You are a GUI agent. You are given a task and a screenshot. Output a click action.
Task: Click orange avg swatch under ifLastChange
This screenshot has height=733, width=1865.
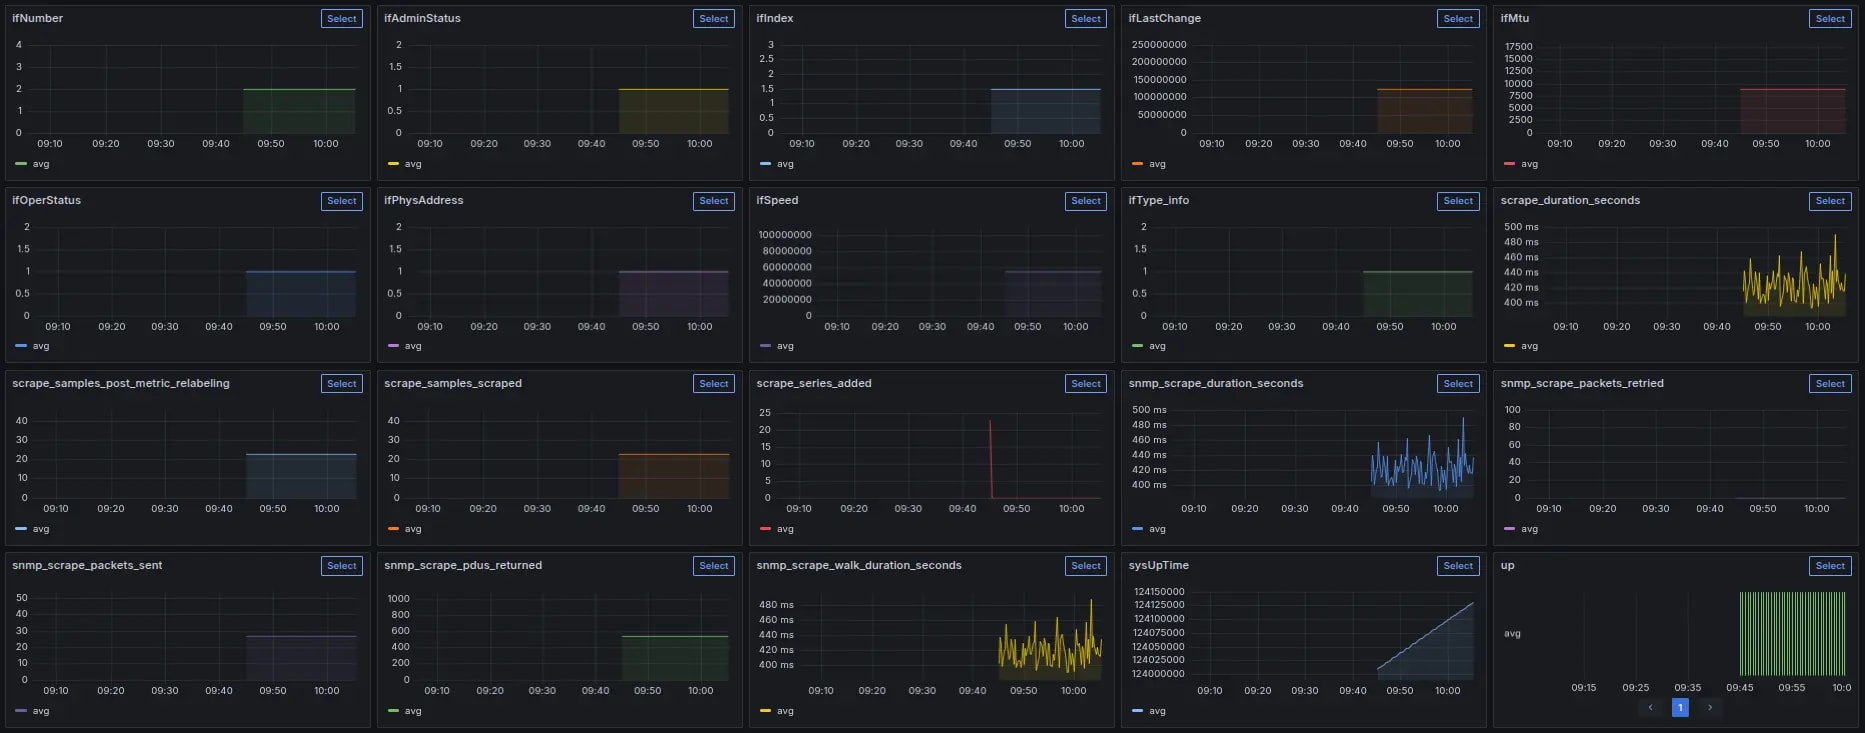coord(1137,164)
